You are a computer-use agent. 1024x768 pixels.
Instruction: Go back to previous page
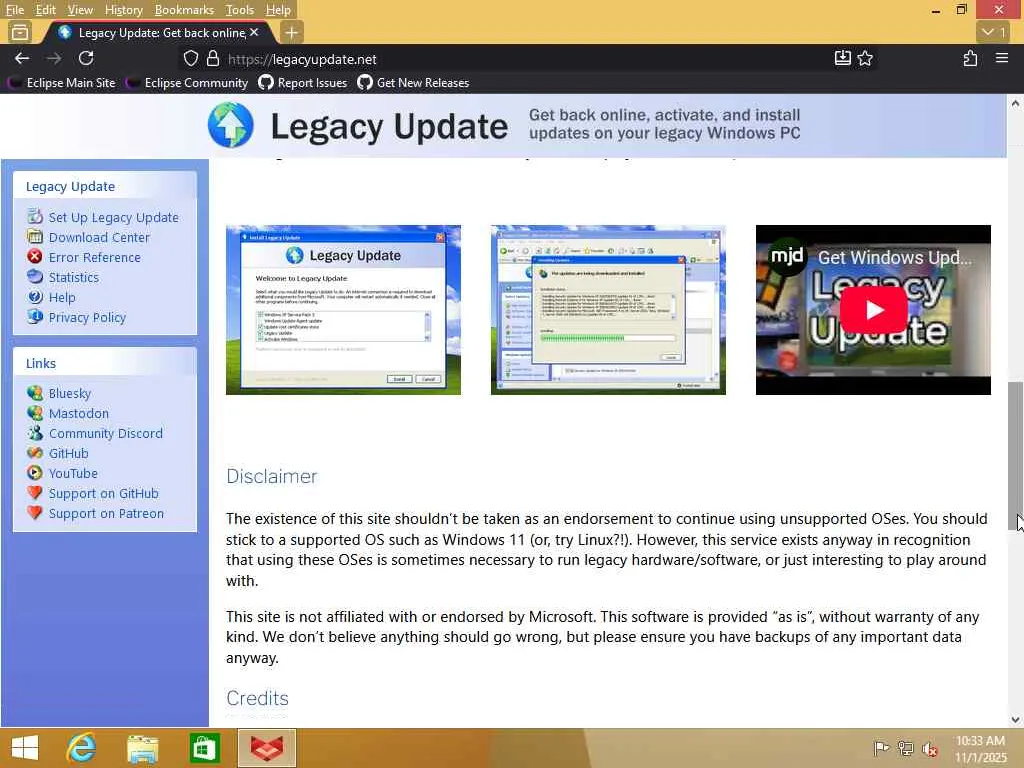tap(22, 59)
